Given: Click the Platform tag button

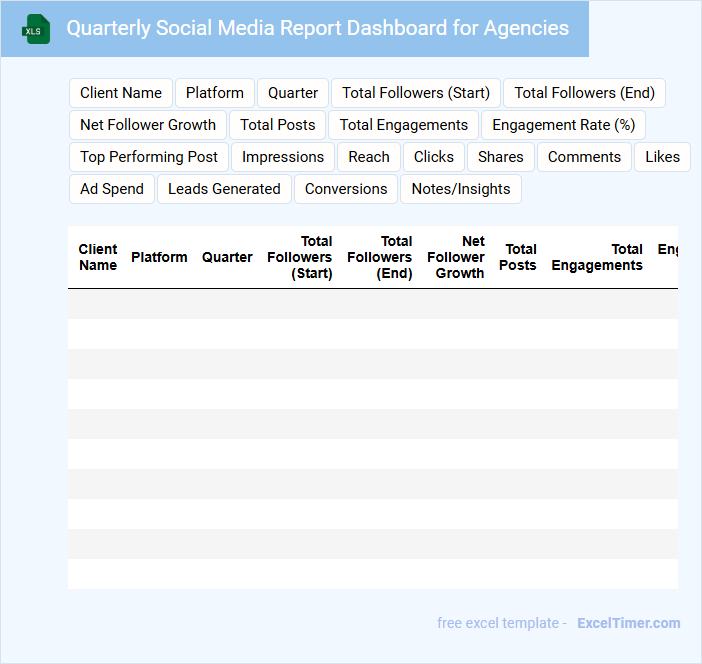Looking at the screenshot, I should [x=215, y=93].
